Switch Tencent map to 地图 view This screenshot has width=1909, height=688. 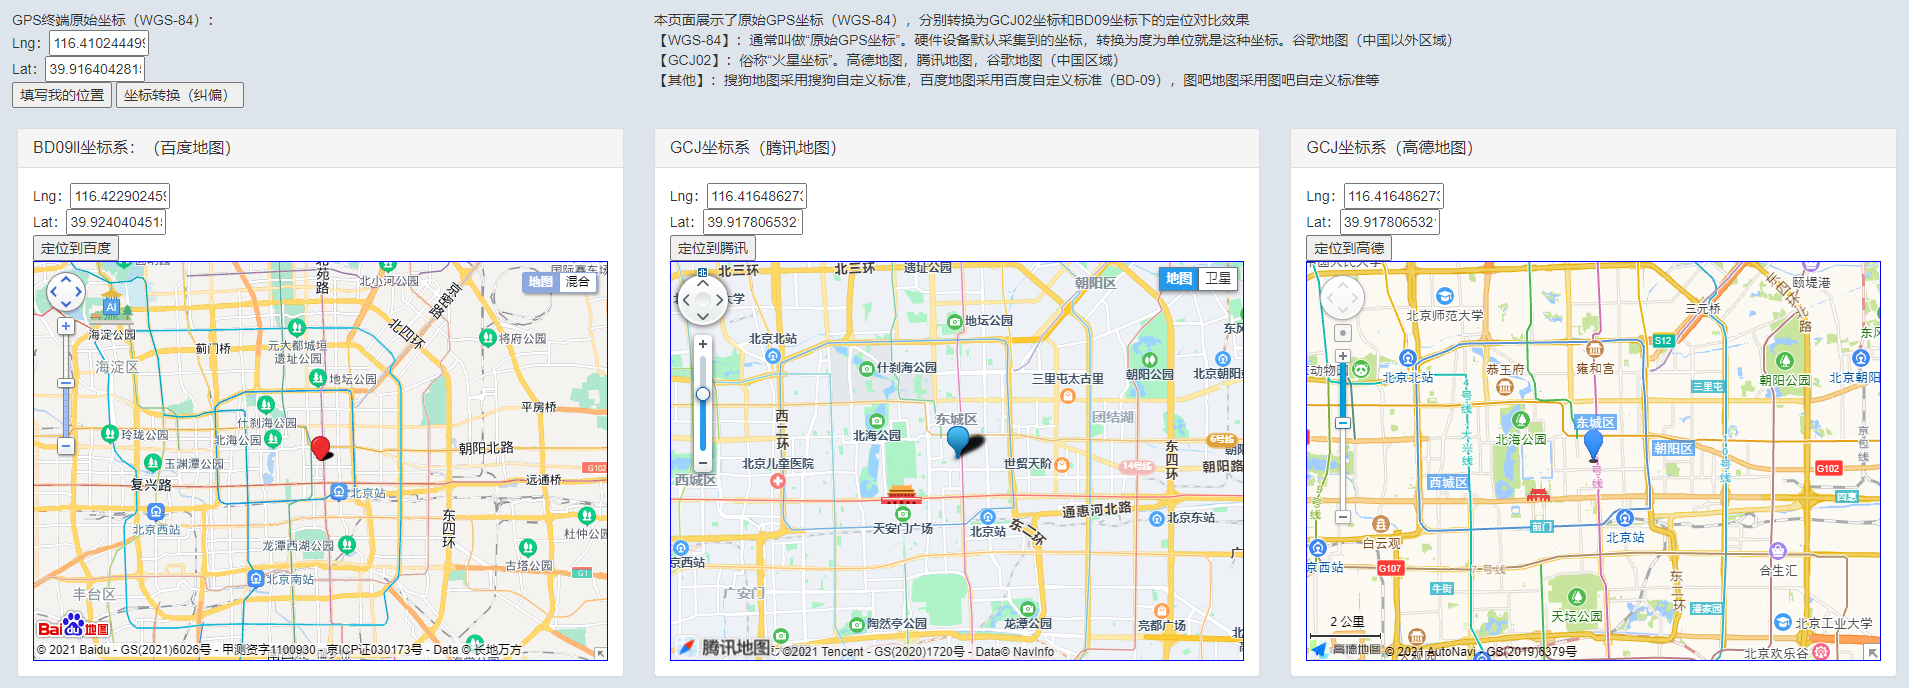point(1179,278)
